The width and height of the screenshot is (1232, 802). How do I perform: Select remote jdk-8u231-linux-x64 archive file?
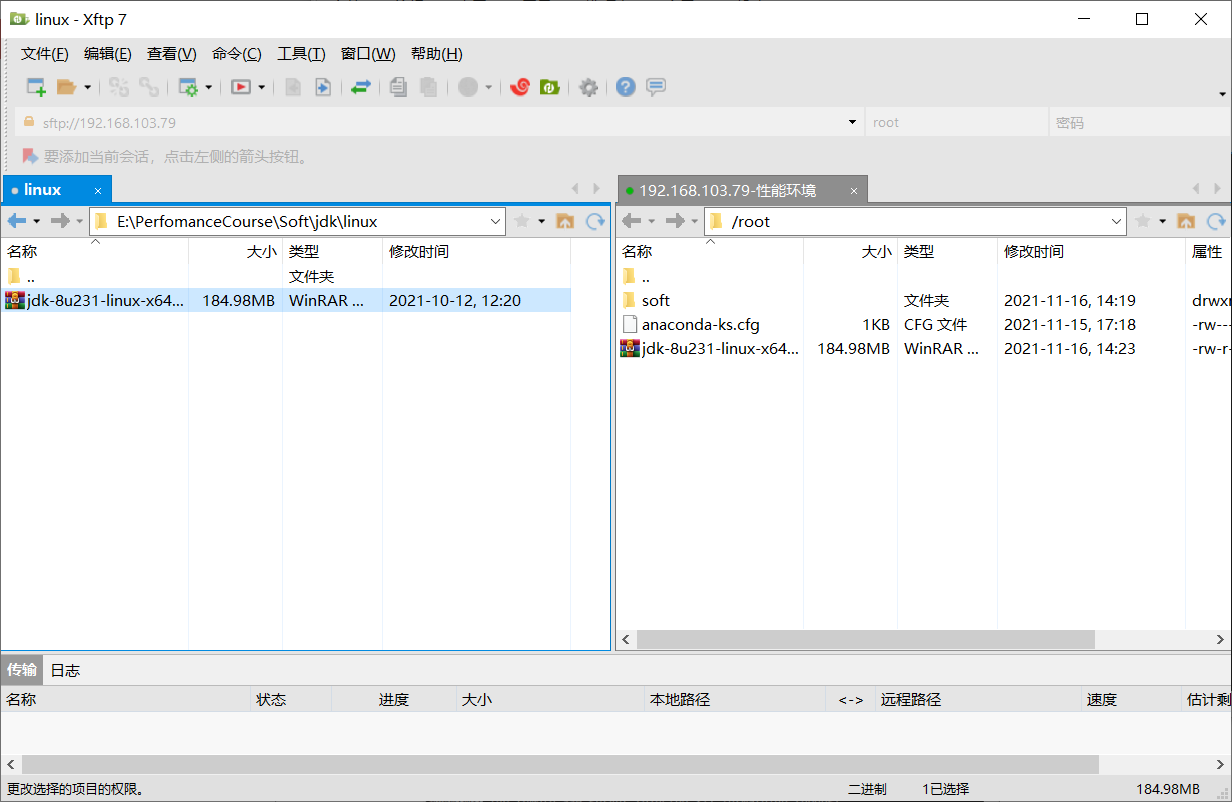(x=710, y=349)
